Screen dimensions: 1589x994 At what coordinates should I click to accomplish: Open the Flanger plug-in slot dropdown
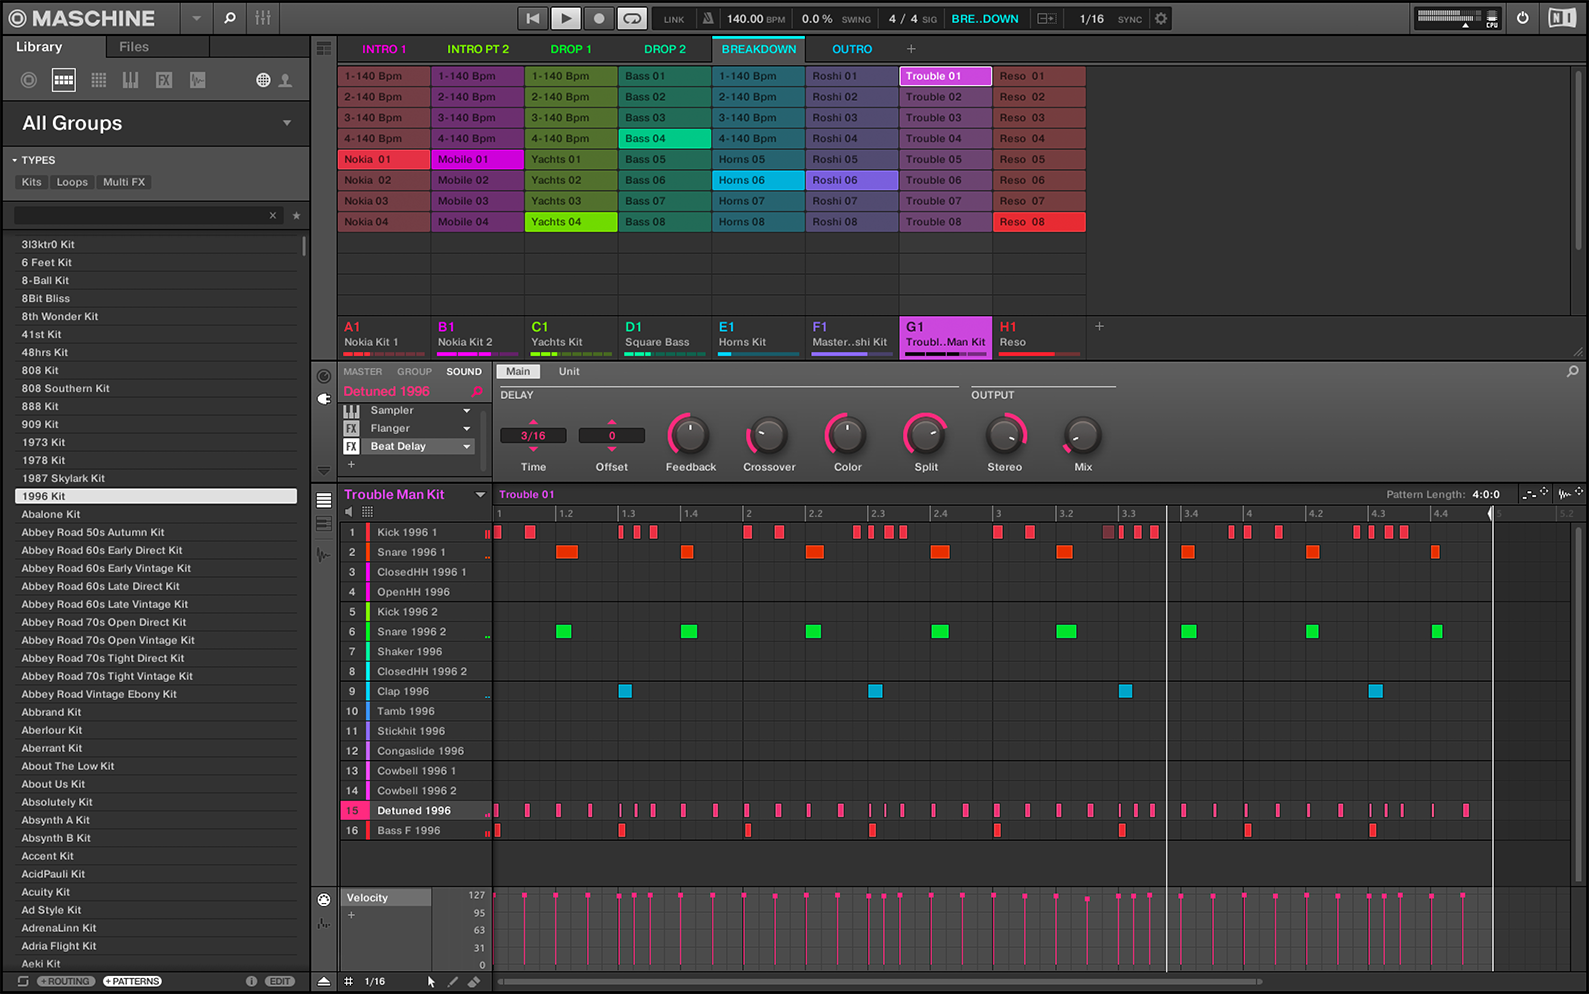(x=466, y=428)
